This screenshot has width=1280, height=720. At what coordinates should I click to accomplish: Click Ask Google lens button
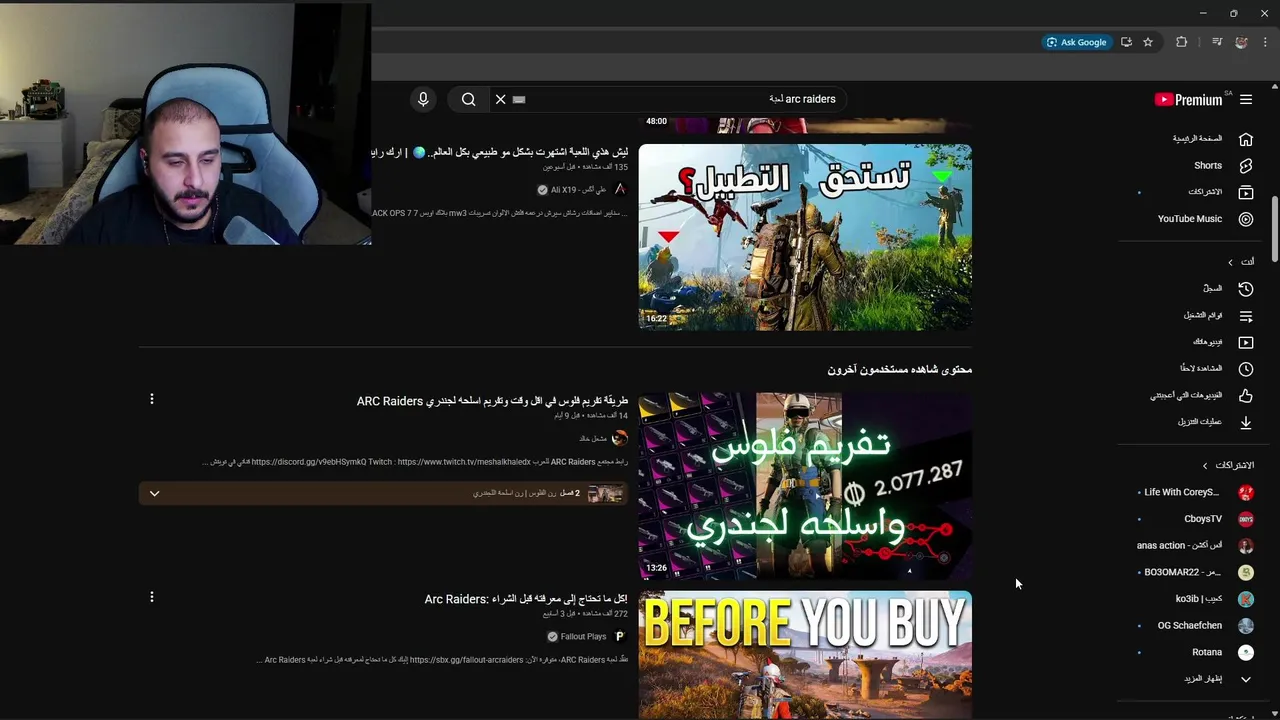(1076, 42)
